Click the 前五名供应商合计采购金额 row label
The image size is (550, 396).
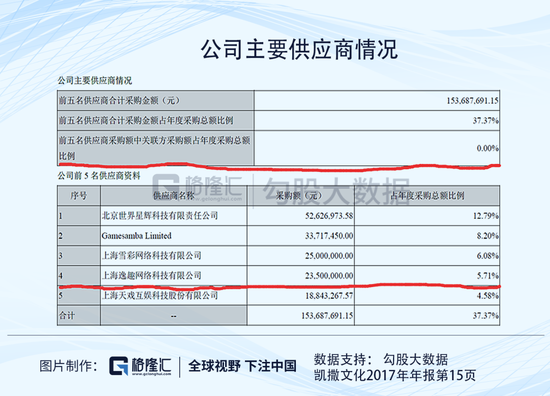(119, 101)
